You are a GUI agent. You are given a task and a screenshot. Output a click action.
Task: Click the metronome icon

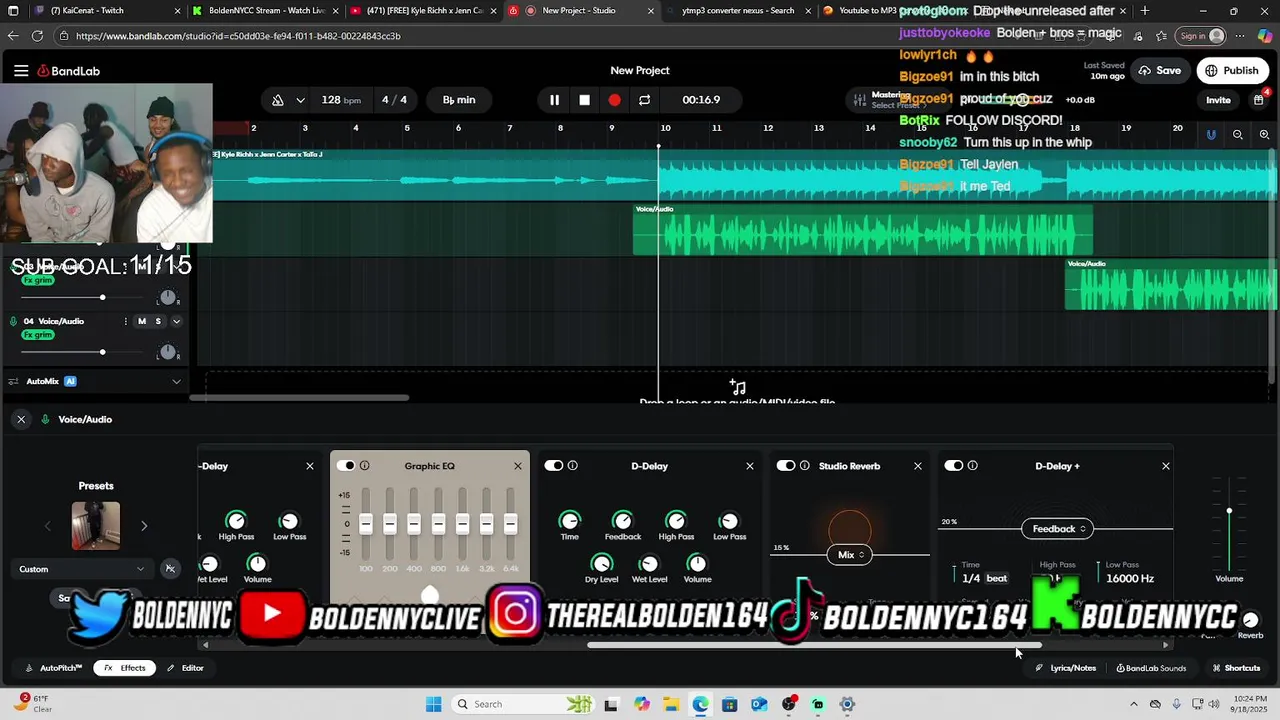(x=278, y=100)
